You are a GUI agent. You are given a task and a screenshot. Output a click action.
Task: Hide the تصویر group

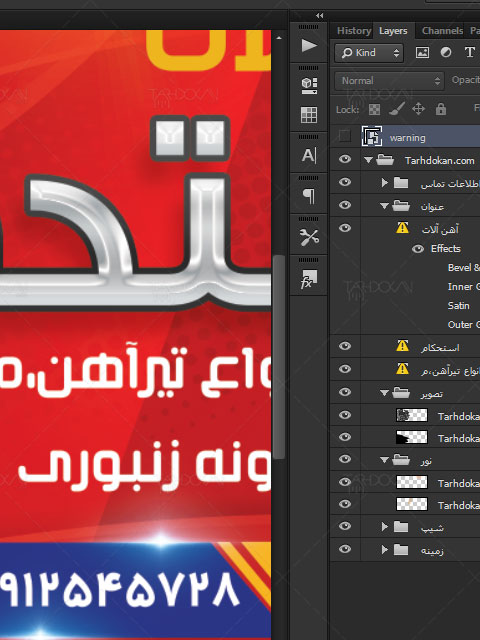click(345, 392)
